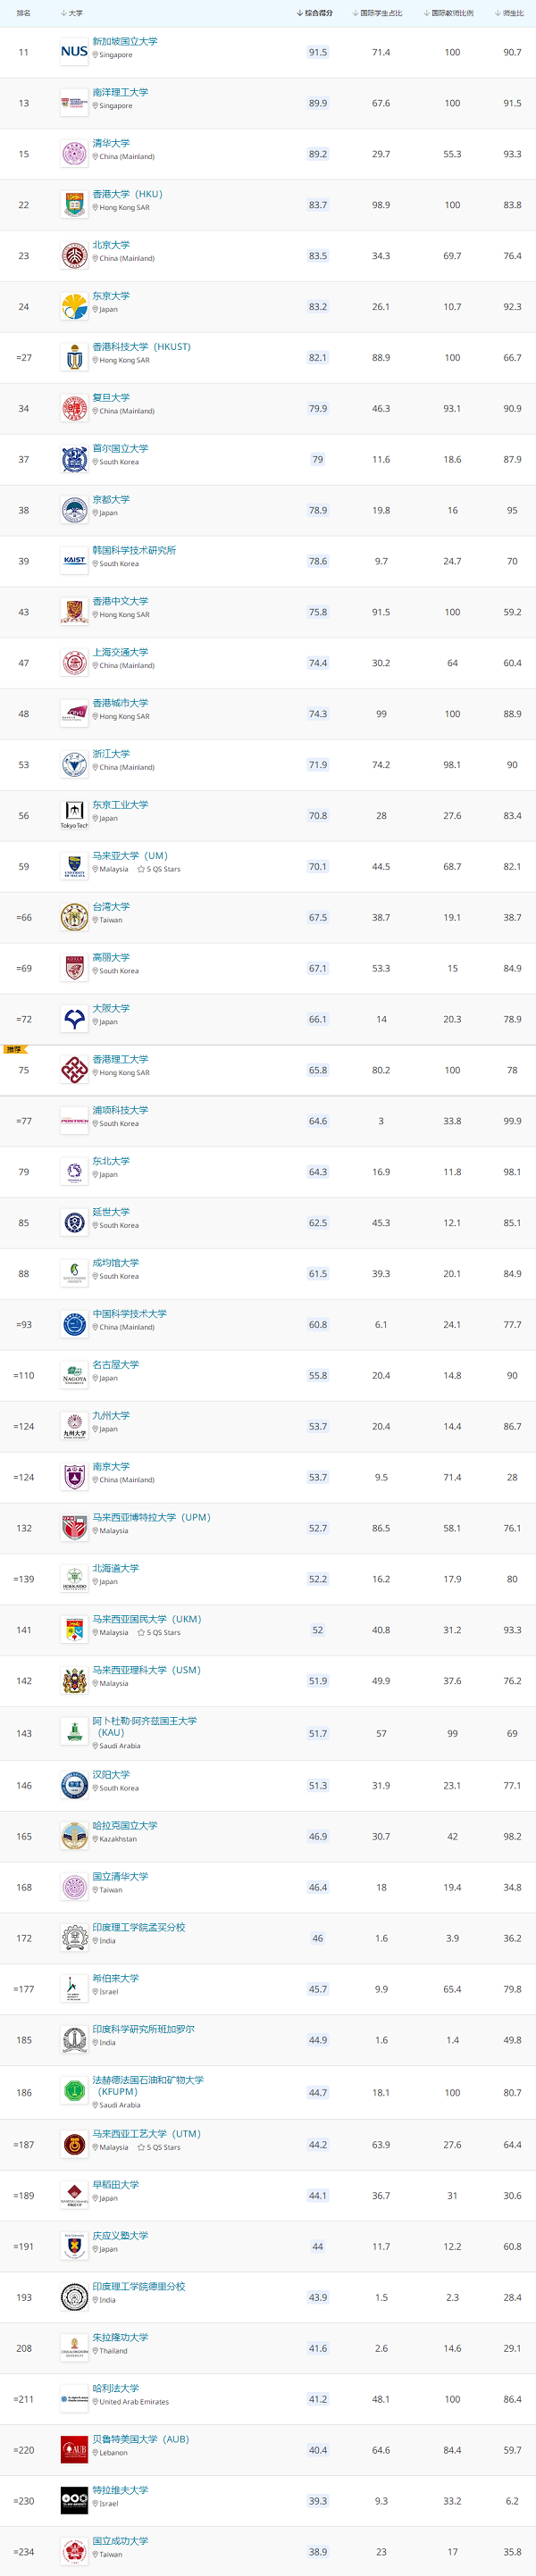Click the Tokyo Tech logo icon

pos(74,815)
